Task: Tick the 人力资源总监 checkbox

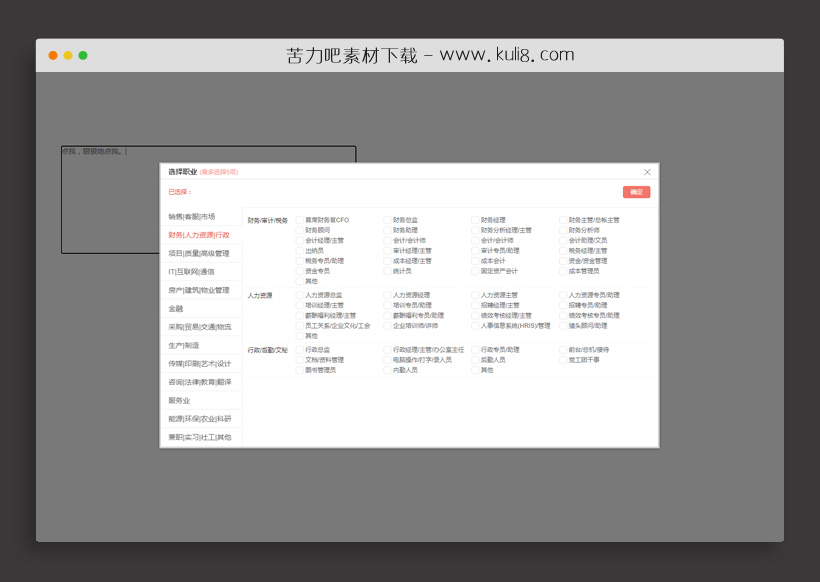Action: tap(300, 296)
